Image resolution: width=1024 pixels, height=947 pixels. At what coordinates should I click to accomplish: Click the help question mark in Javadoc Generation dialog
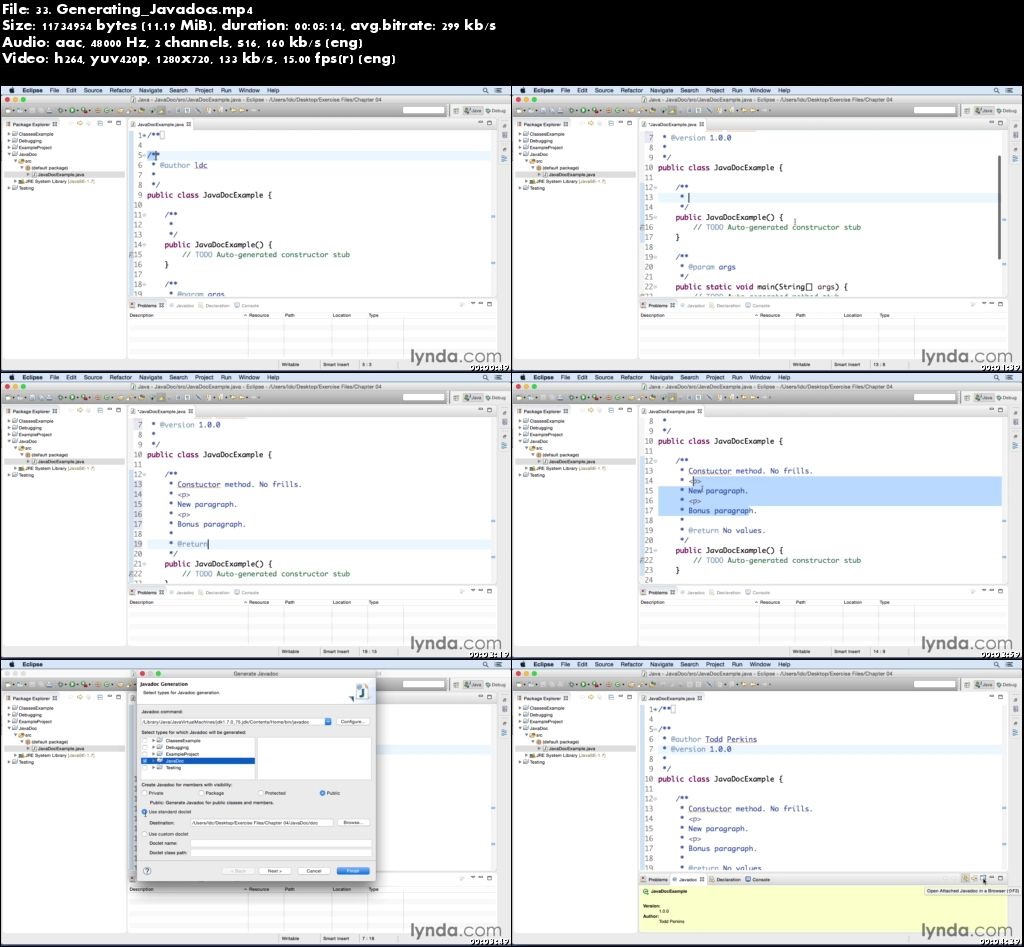click(147, 871)
